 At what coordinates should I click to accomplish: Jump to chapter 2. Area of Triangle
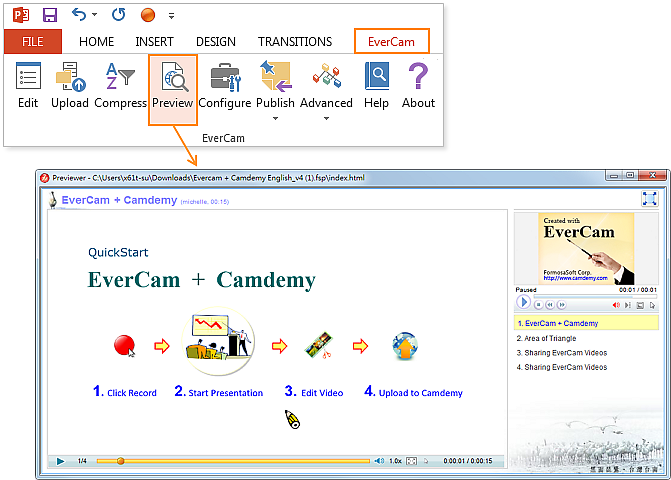[546, 338]
